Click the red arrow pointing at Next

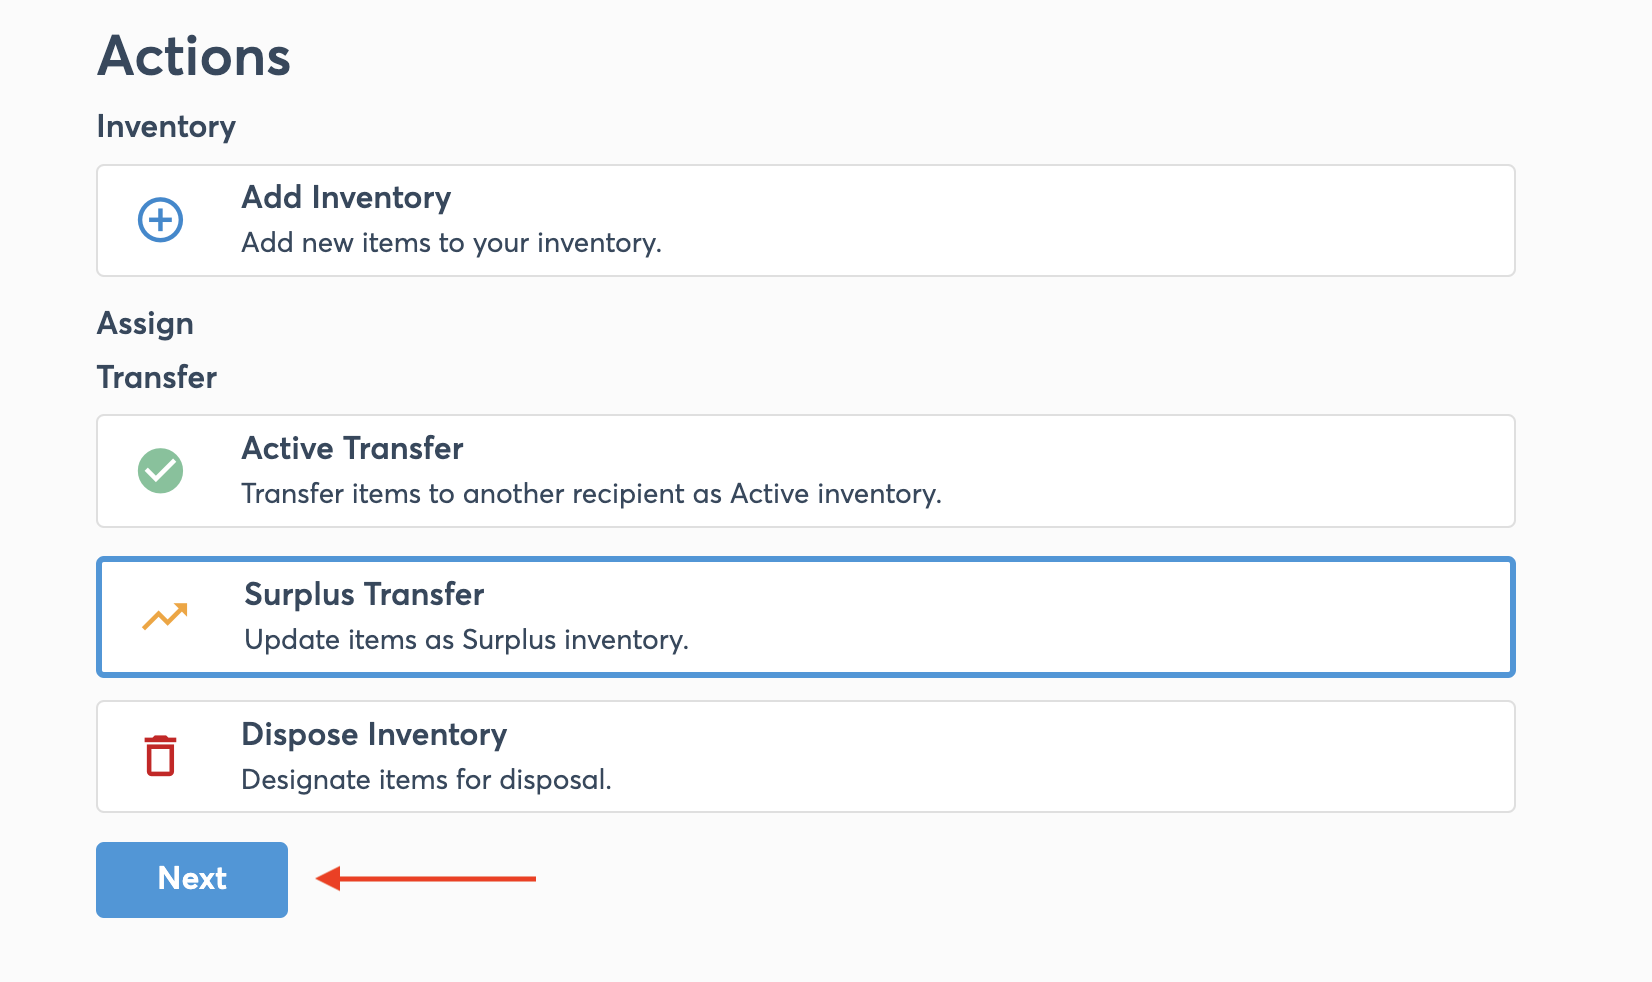point(426,879)
